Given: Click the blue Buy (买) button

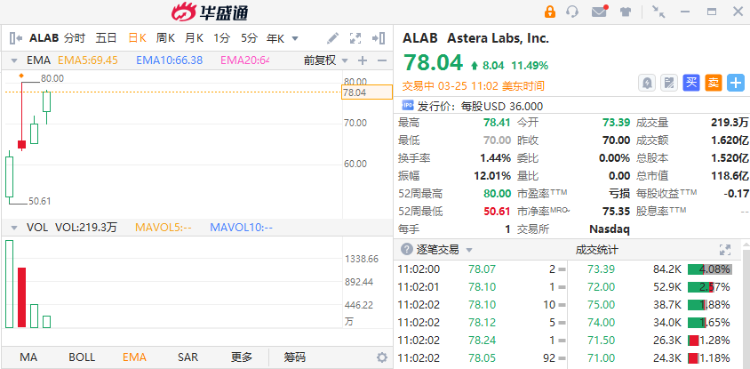Looking at the screenshot, I should coord(691,83).
